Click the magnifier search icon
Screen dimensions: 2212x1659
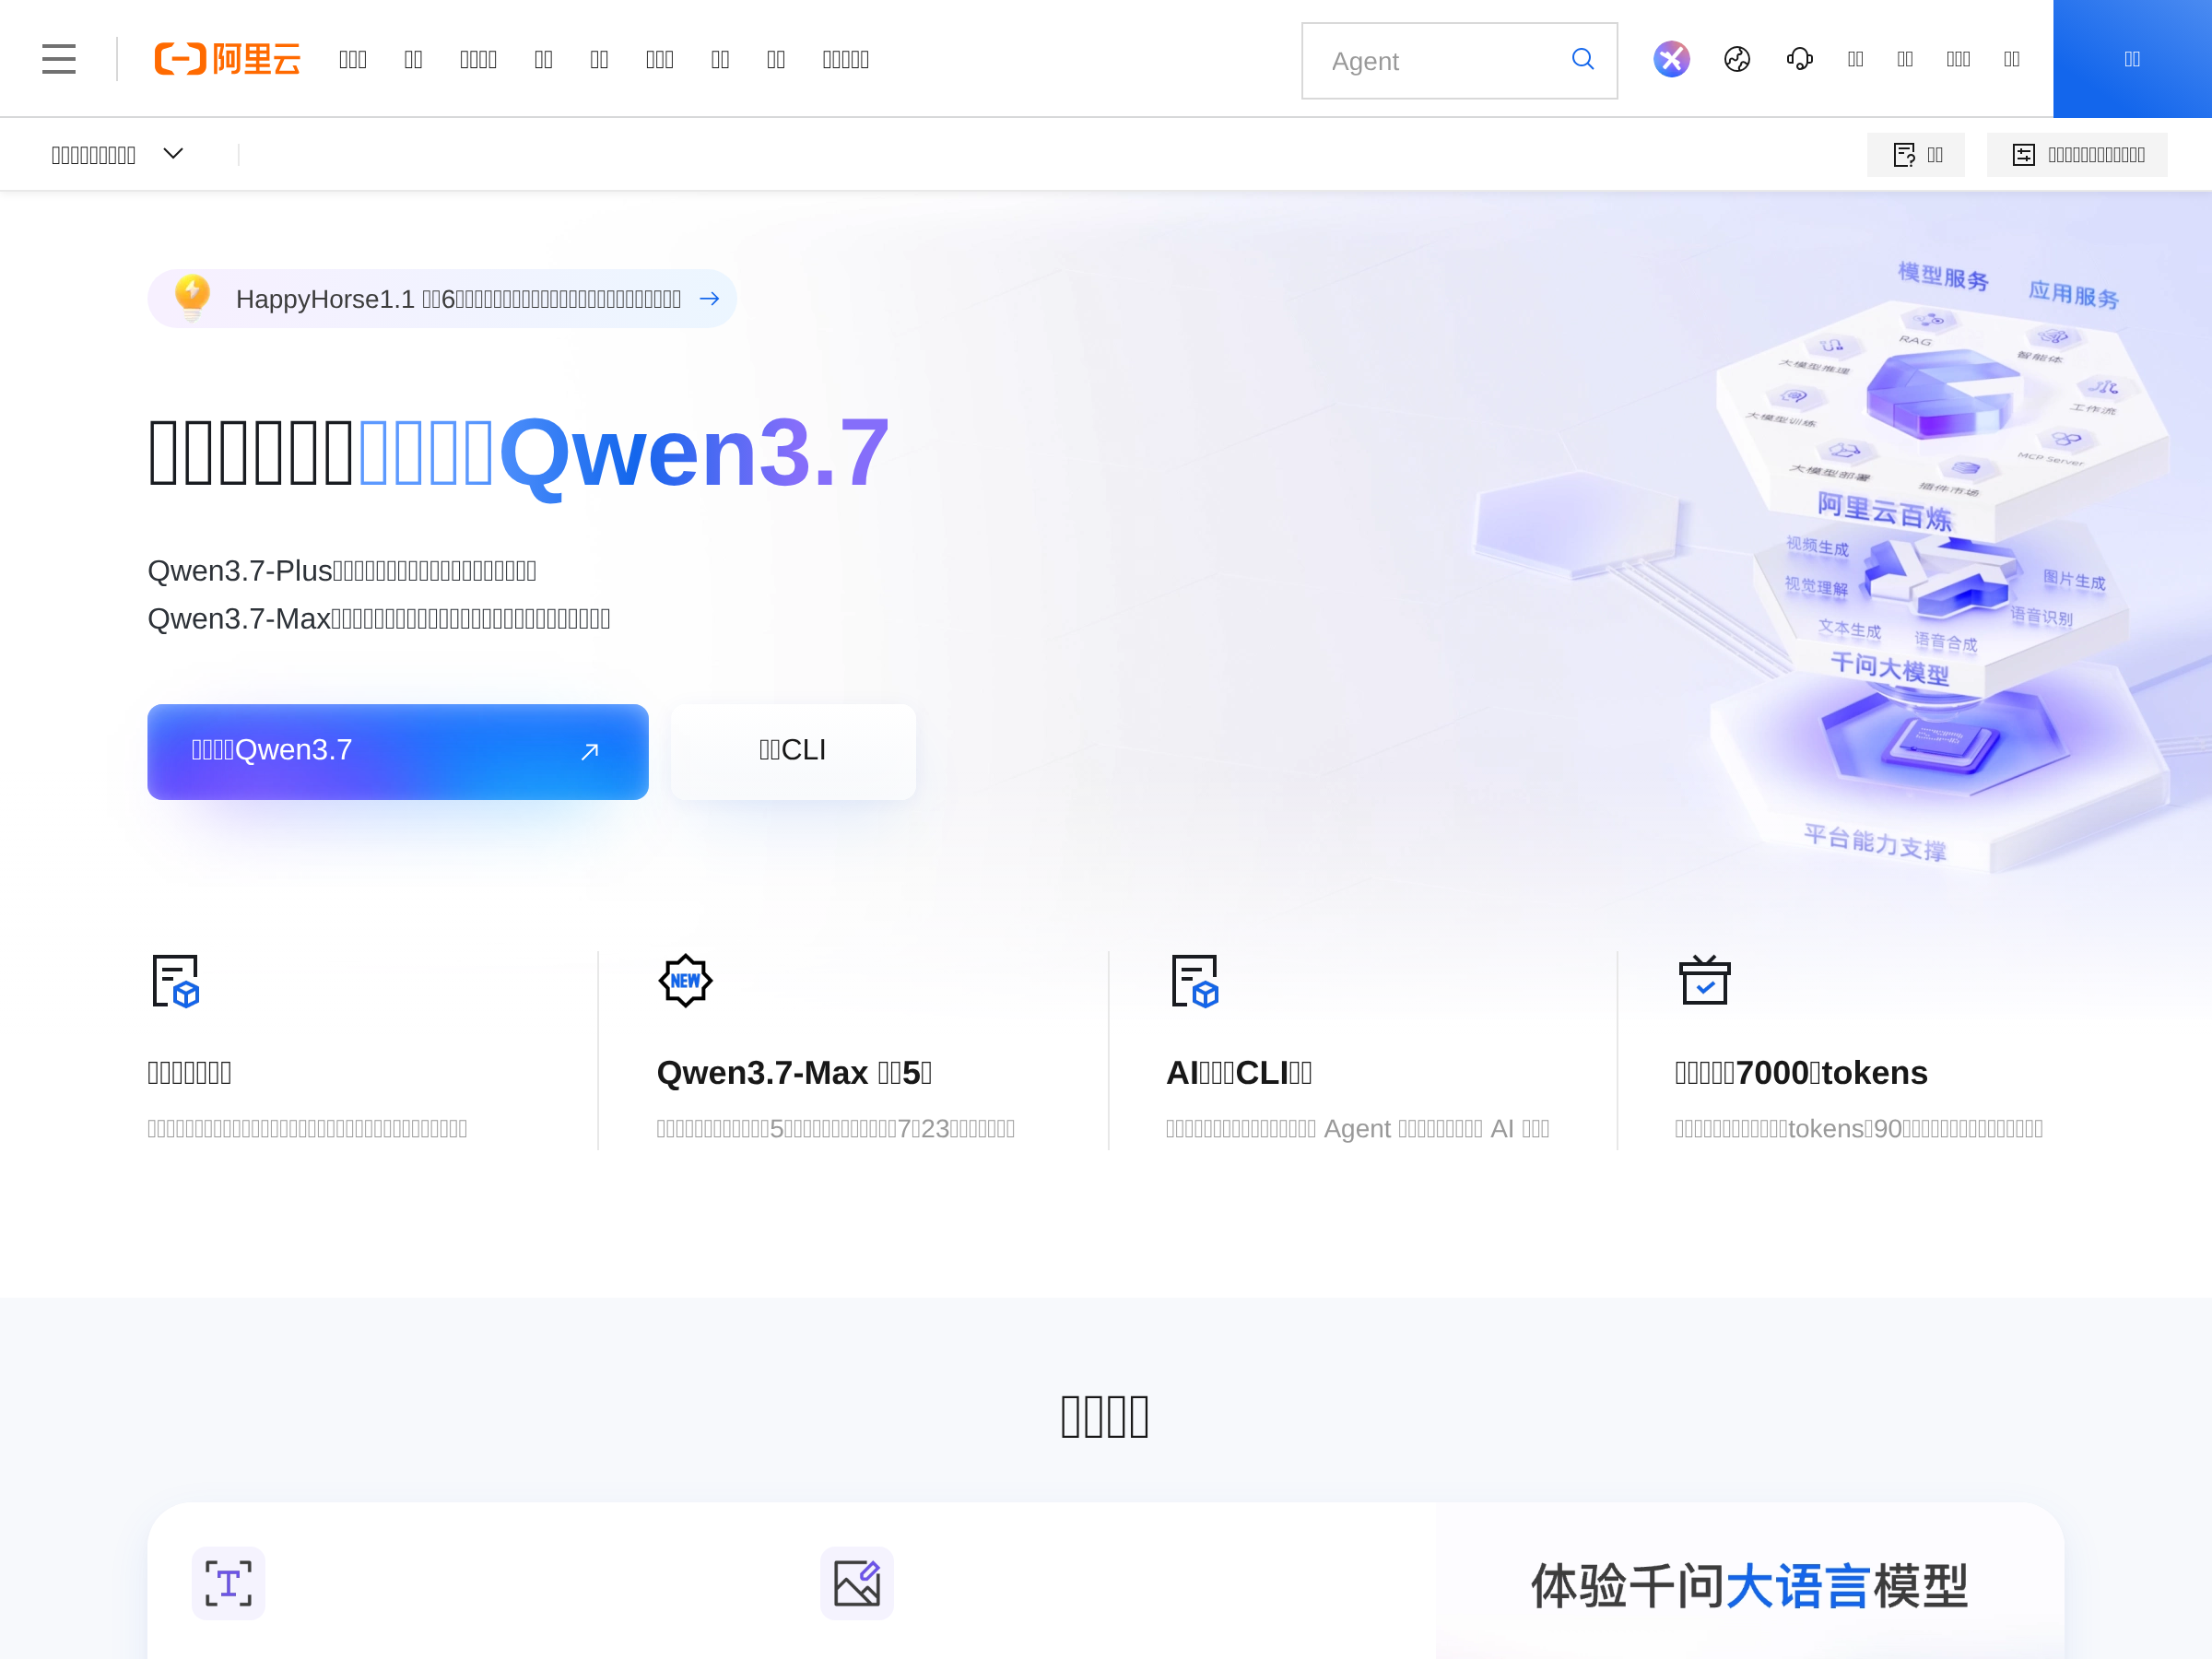pos(1582,59)
